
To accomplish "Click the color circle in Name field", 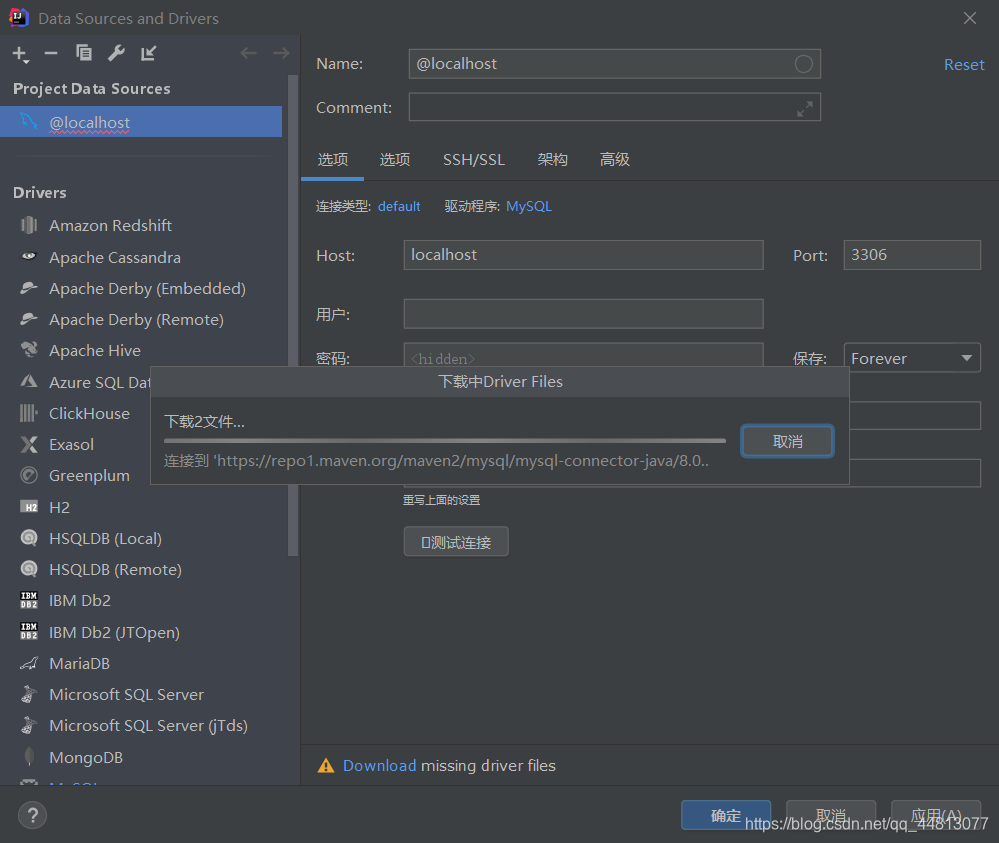I will coord(803,64).
